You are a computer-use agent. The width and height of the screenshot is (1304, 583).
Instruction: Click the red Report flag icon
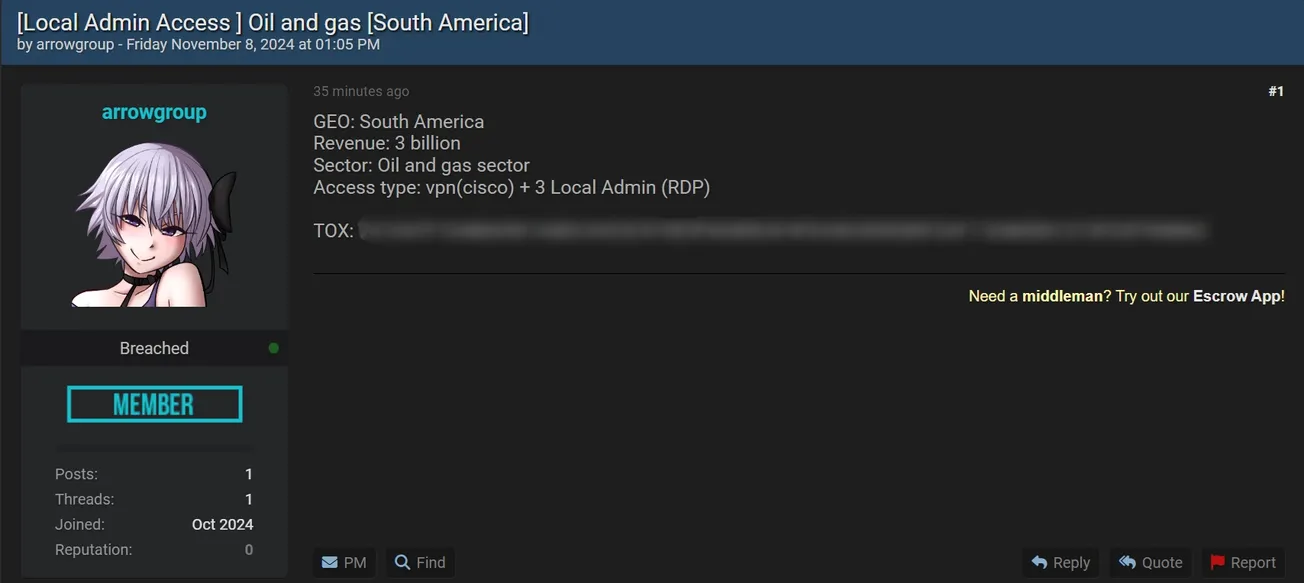coord(1217,563)
